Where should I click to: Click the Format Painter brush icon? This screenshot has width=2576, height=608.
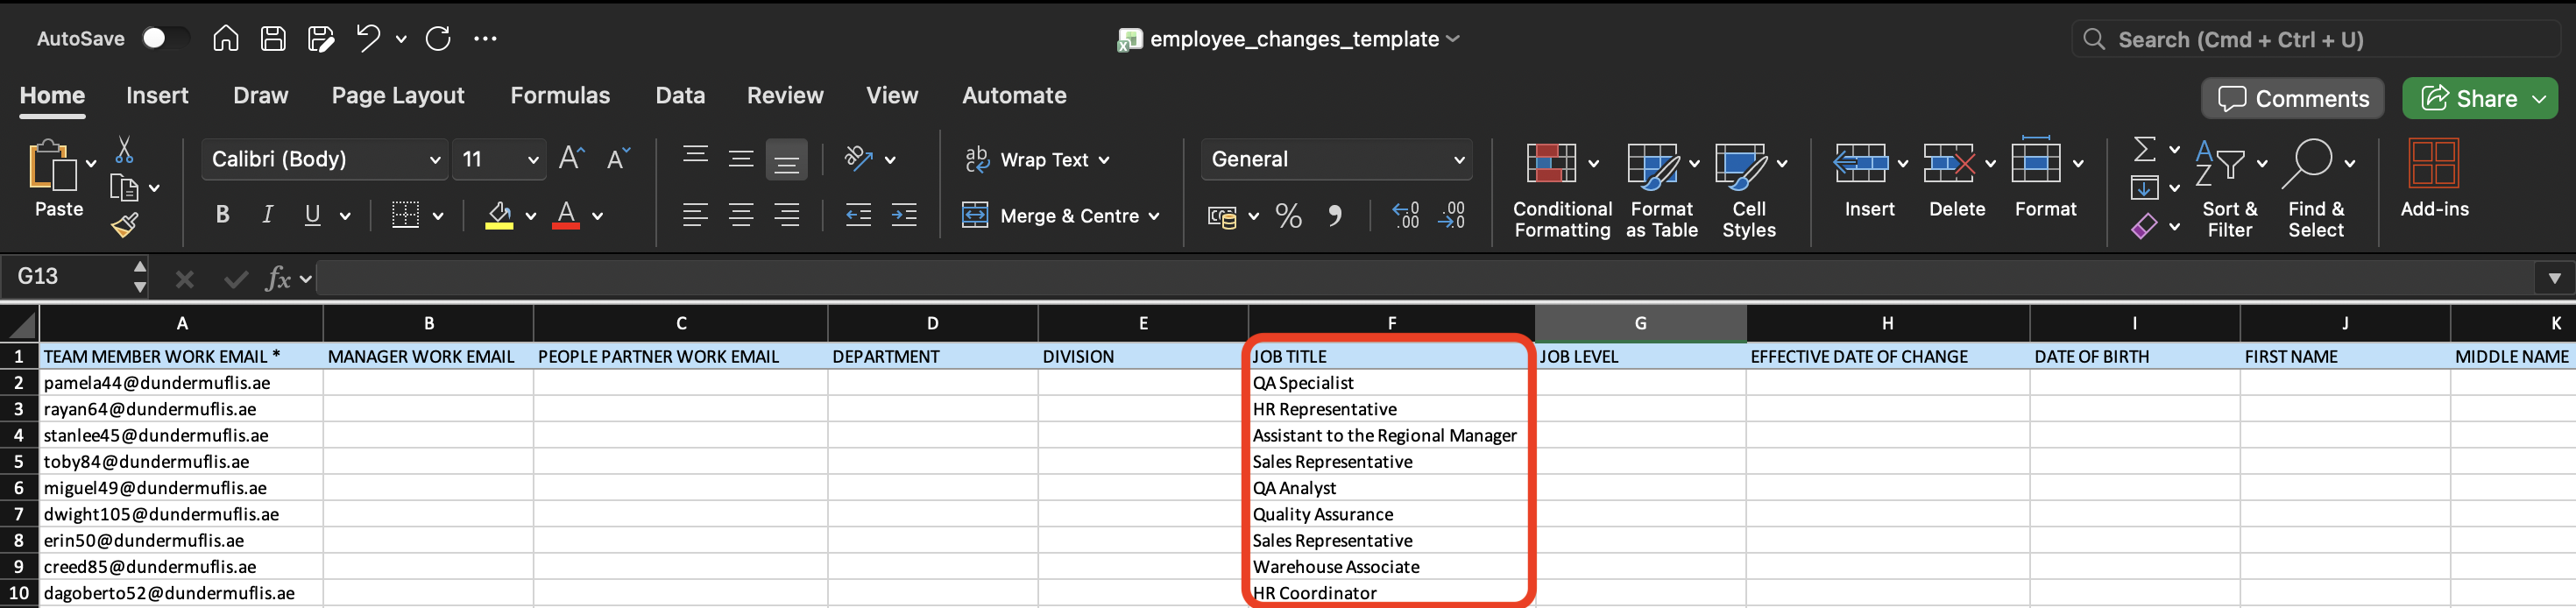point(125,225)
